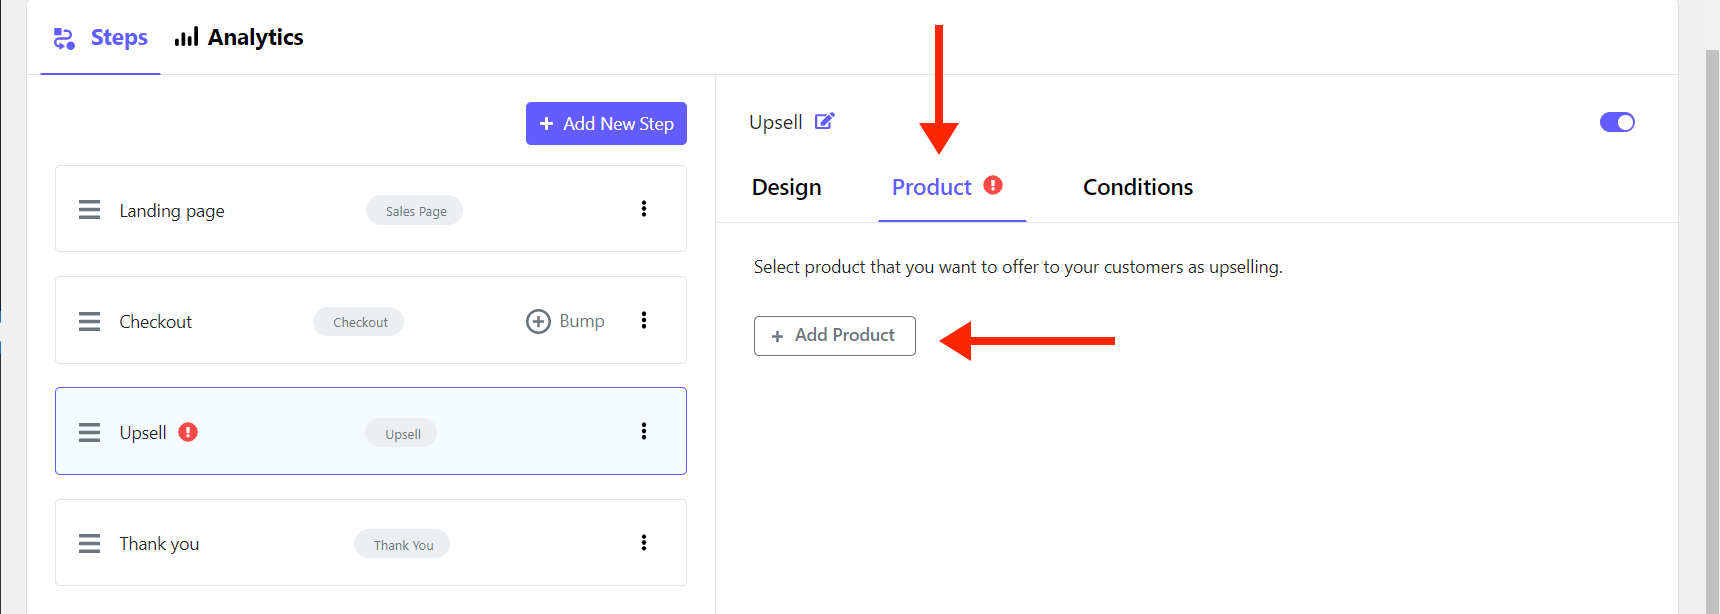Click the Sales Page badge

[x=415, y=211]
